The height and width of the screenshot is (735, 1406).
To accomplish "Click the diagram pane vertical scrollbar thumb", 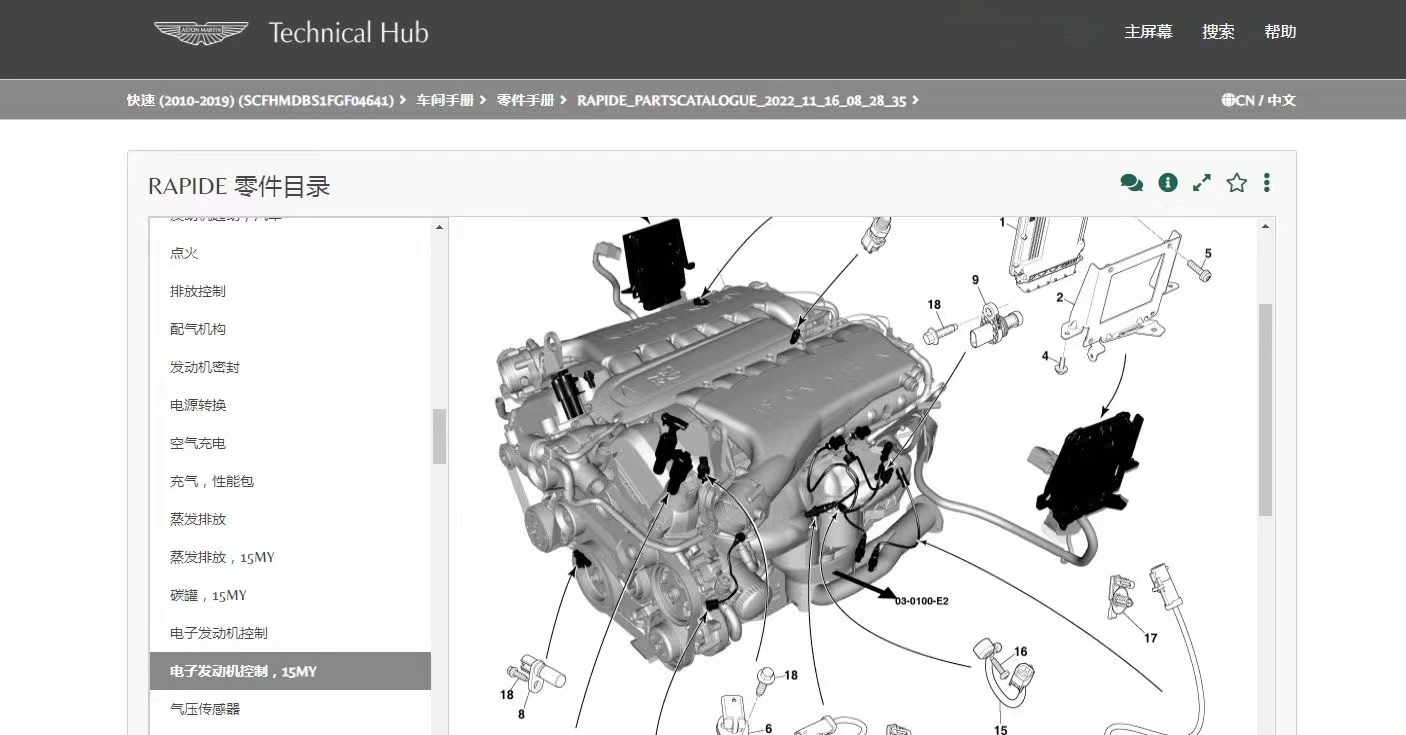I will point(1265,410).
